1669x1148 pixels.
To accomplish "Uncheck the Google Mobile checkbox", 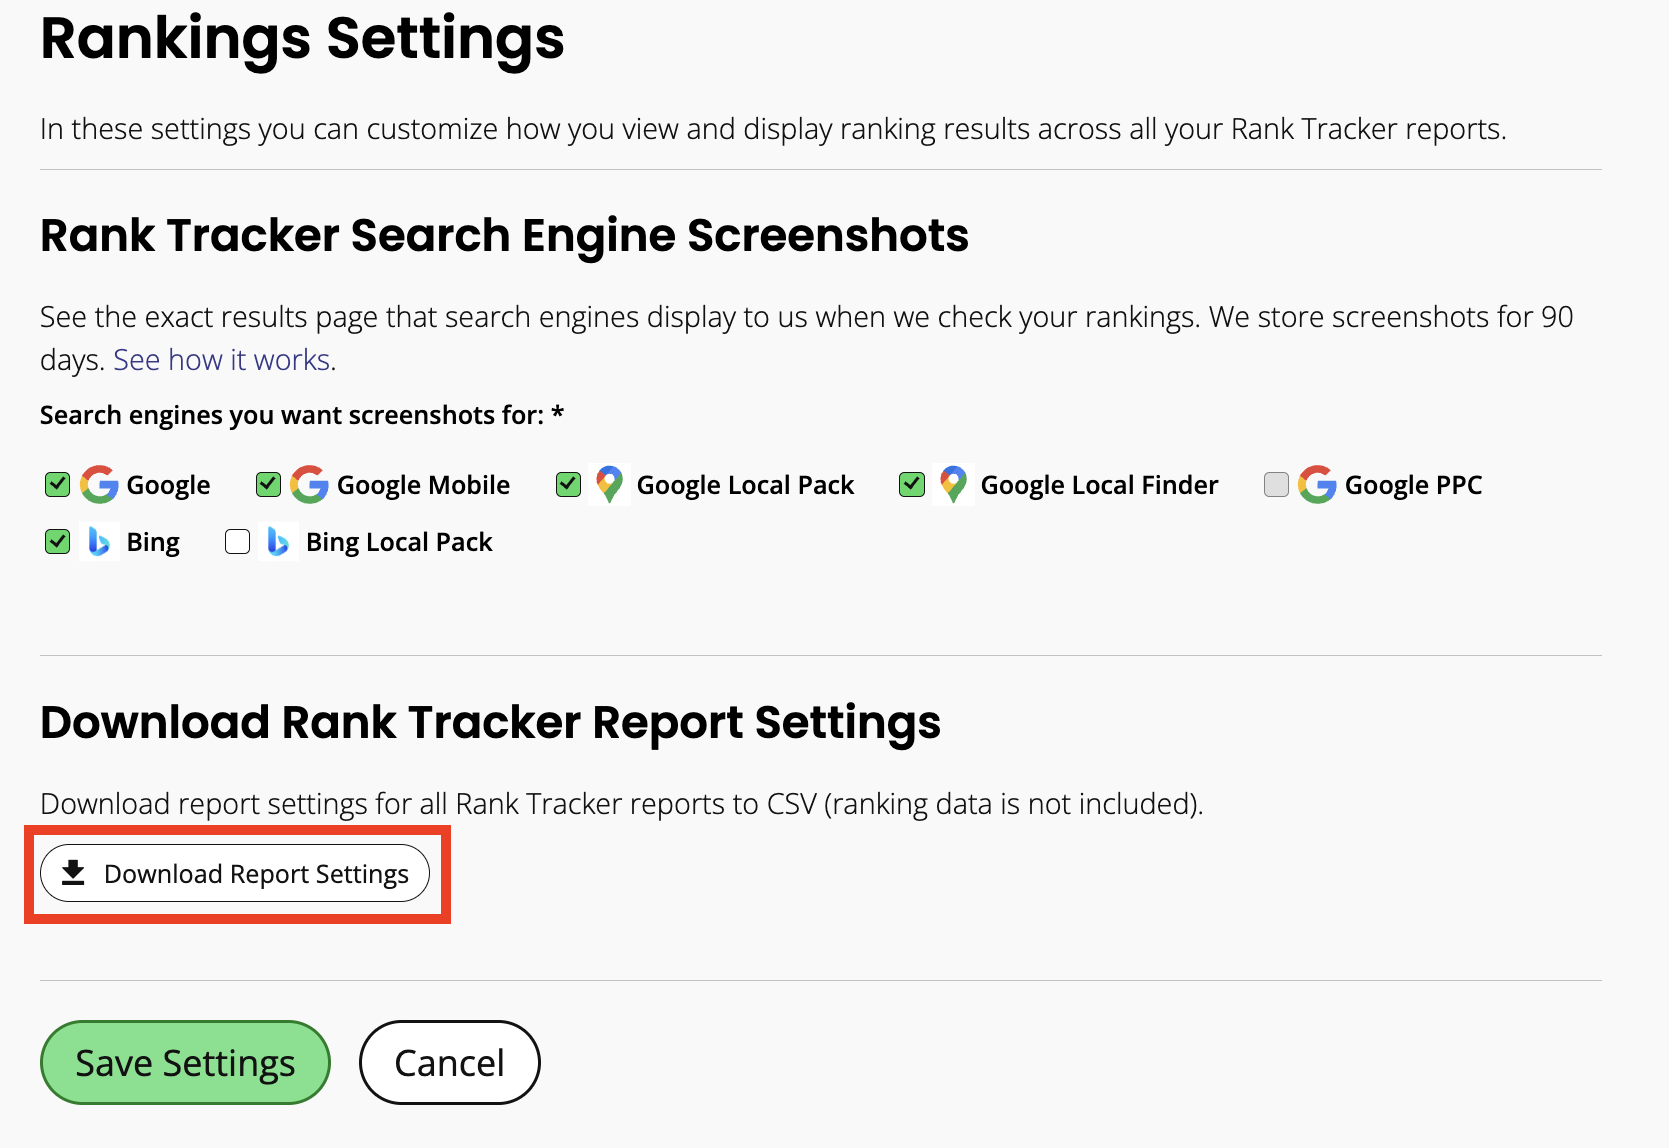I will [x=268, y=485].
